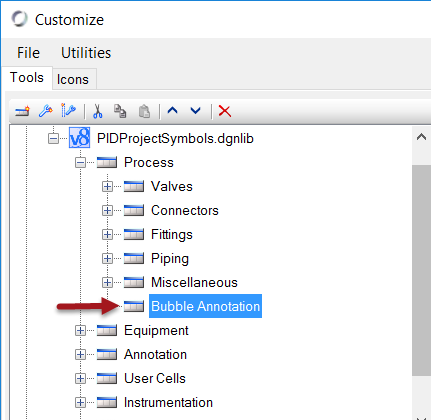The height and width of the screenshot is (420, 431).
Task: Copy the selected item with copy icon
Action: coord(120,111)
